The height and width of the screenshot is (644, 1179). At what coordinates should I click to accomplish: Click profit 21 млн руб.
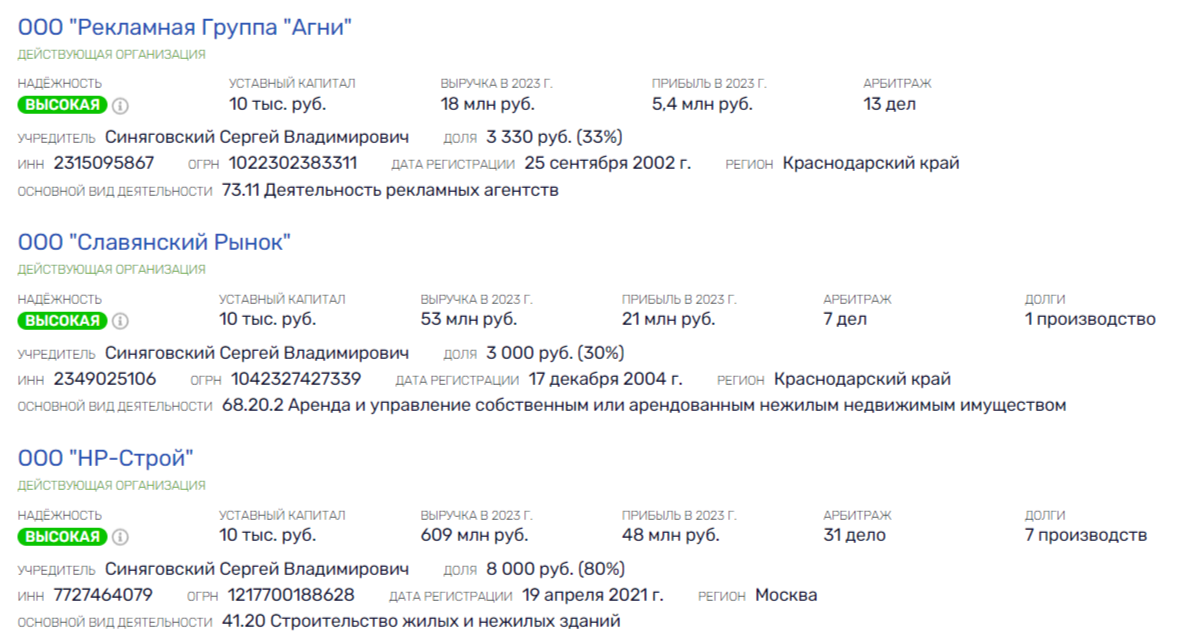click(668, 320)
